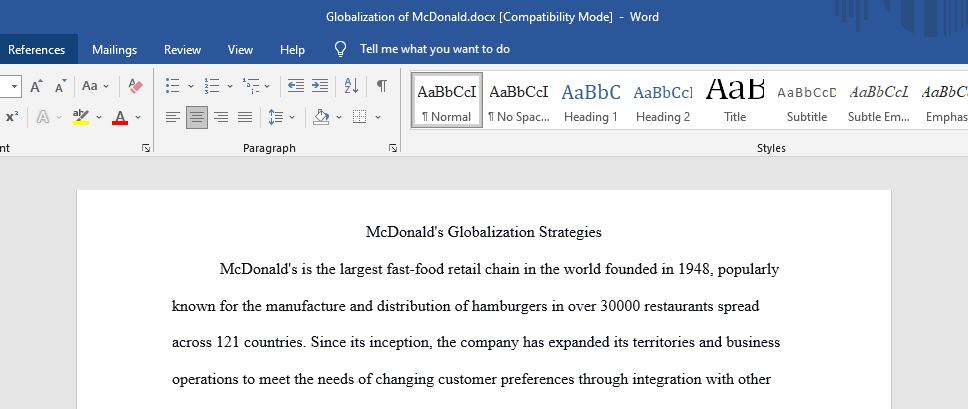Toggle center alignment
This screenshot has height=409, width=968.
197,117
